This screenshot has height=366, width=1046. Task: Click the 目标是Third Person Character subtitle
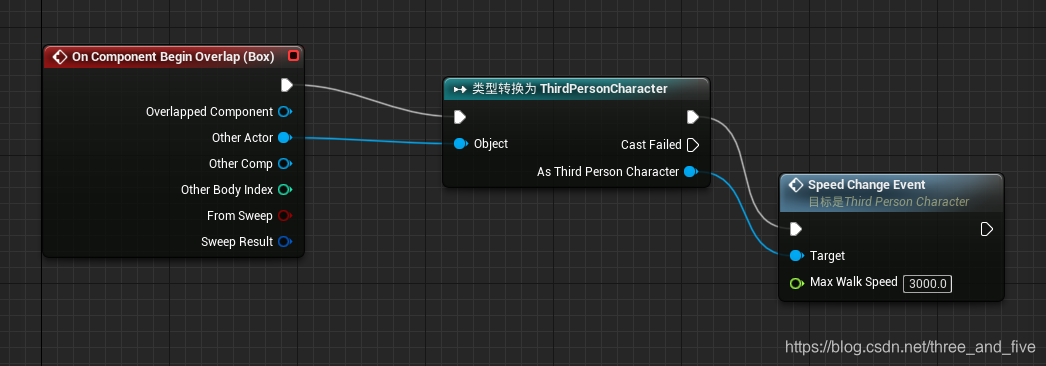point(889,201)
